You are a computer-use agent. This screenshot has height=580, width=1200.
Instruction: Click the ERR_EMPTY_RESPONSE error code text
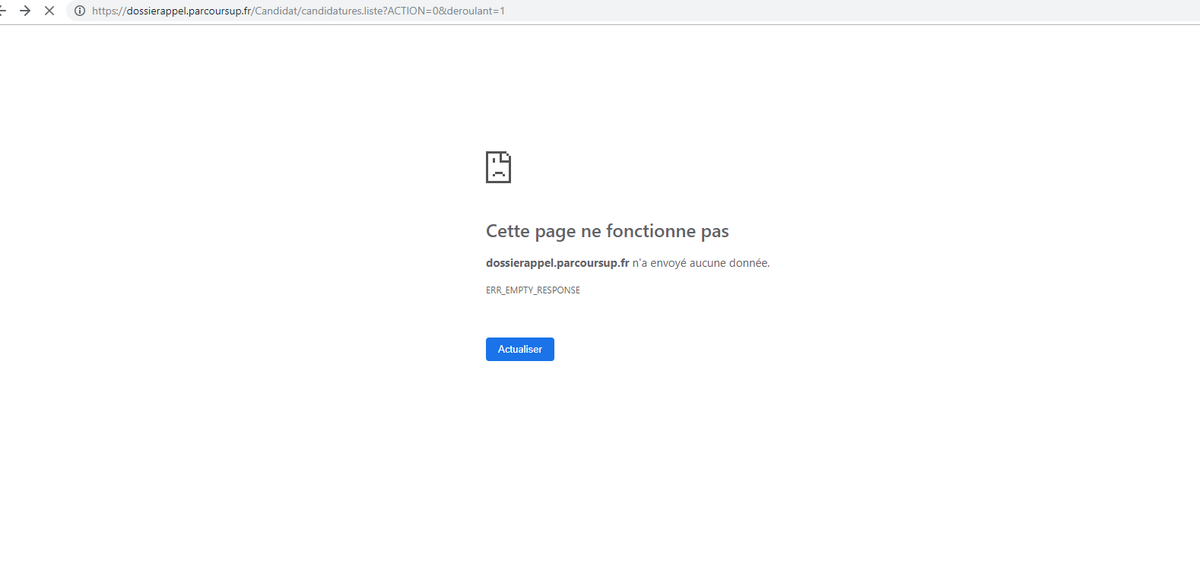click(x=533, y=290)
